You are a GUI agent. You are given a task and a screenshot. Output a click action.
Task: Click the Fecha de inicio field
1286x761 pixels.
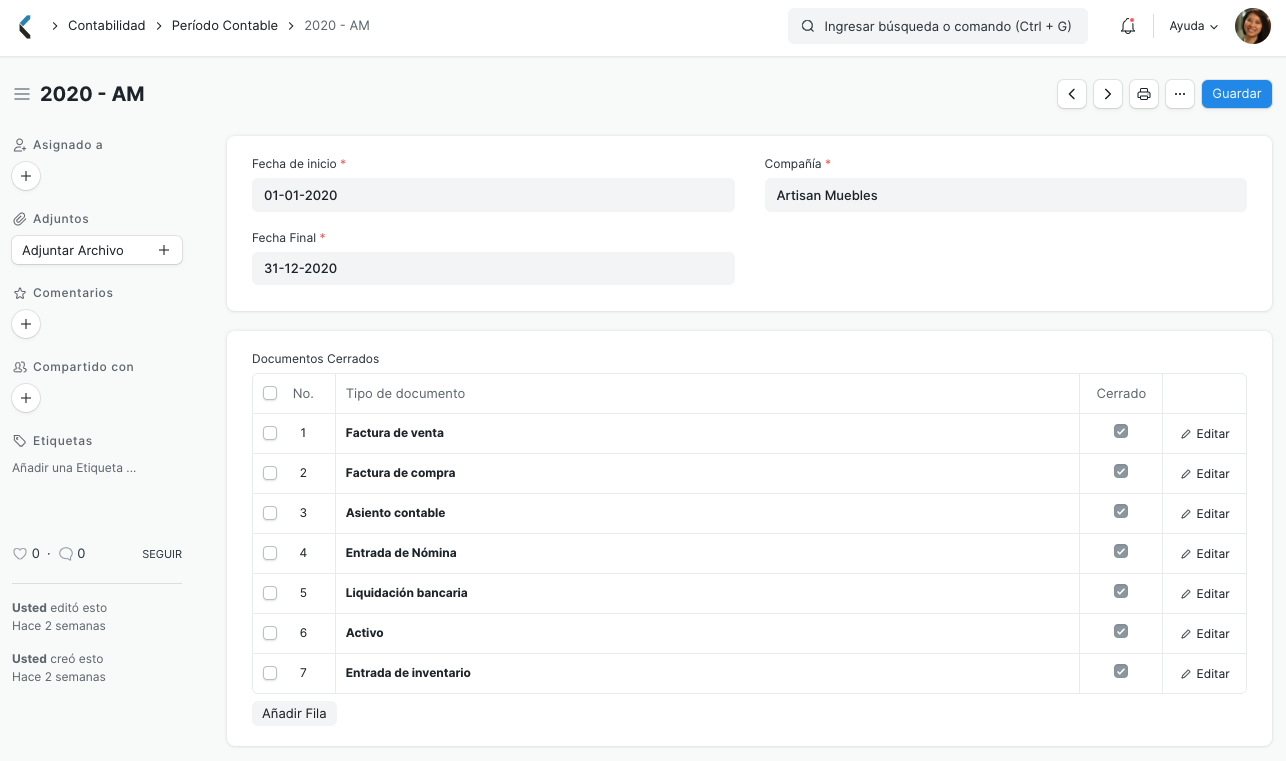pos(493,195)
